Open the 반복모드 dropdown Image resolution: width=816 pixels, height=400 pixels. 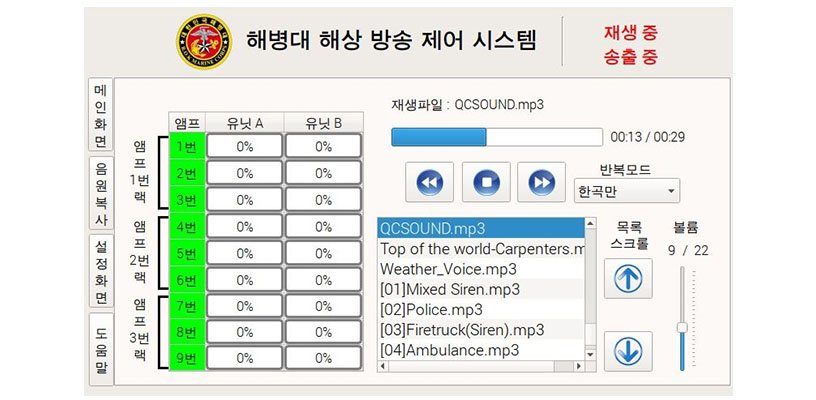[x=627, y=190]
